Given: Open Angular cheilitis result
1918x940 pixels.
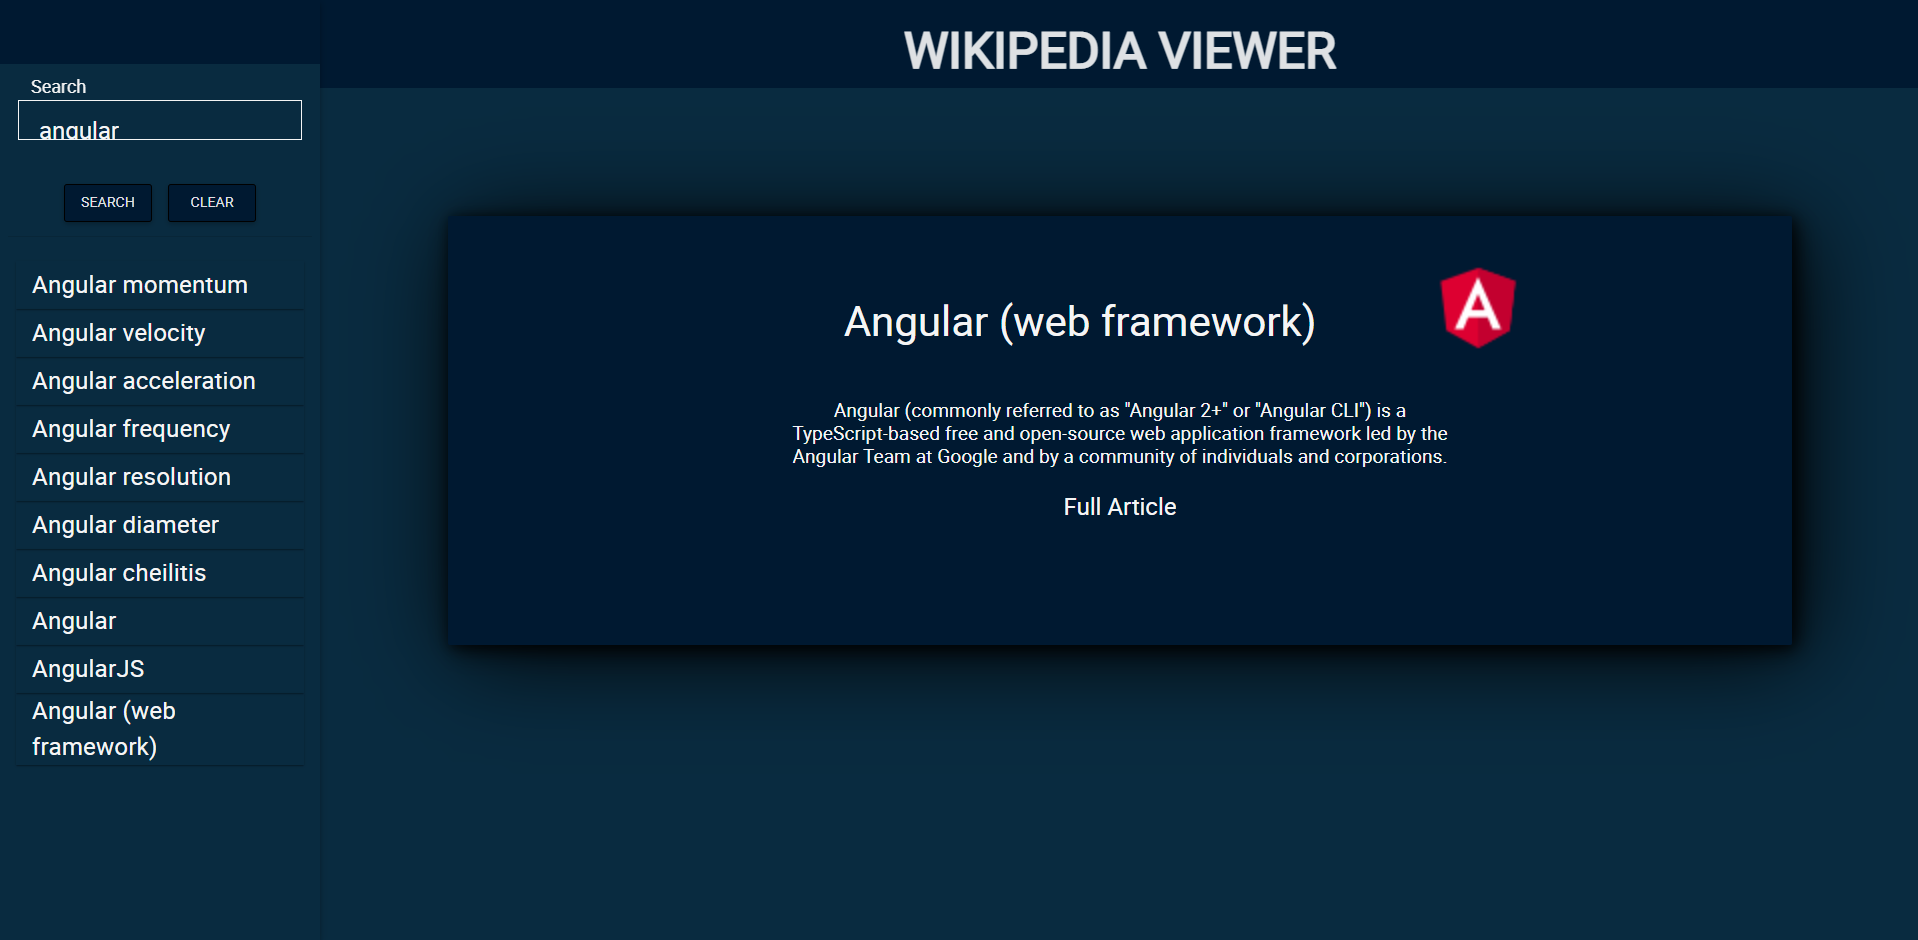Looking at the screenshot, I should point(160,573).
